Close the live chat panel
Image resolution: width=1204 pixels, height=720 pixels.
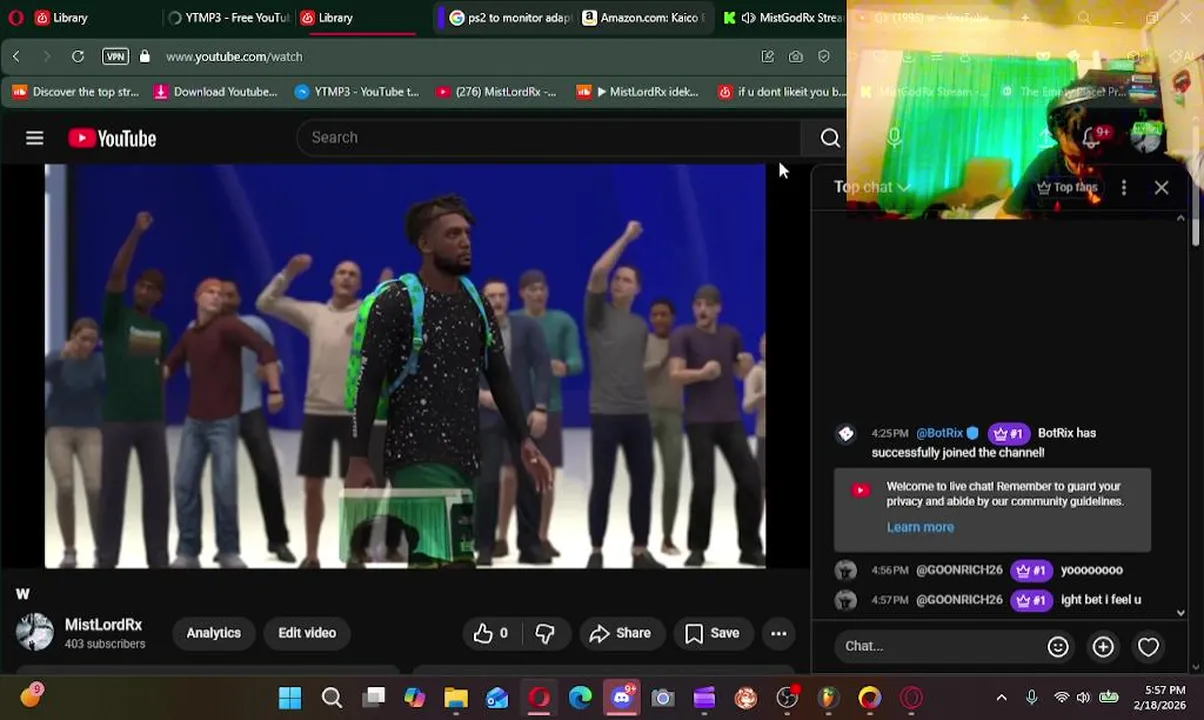1161,187
